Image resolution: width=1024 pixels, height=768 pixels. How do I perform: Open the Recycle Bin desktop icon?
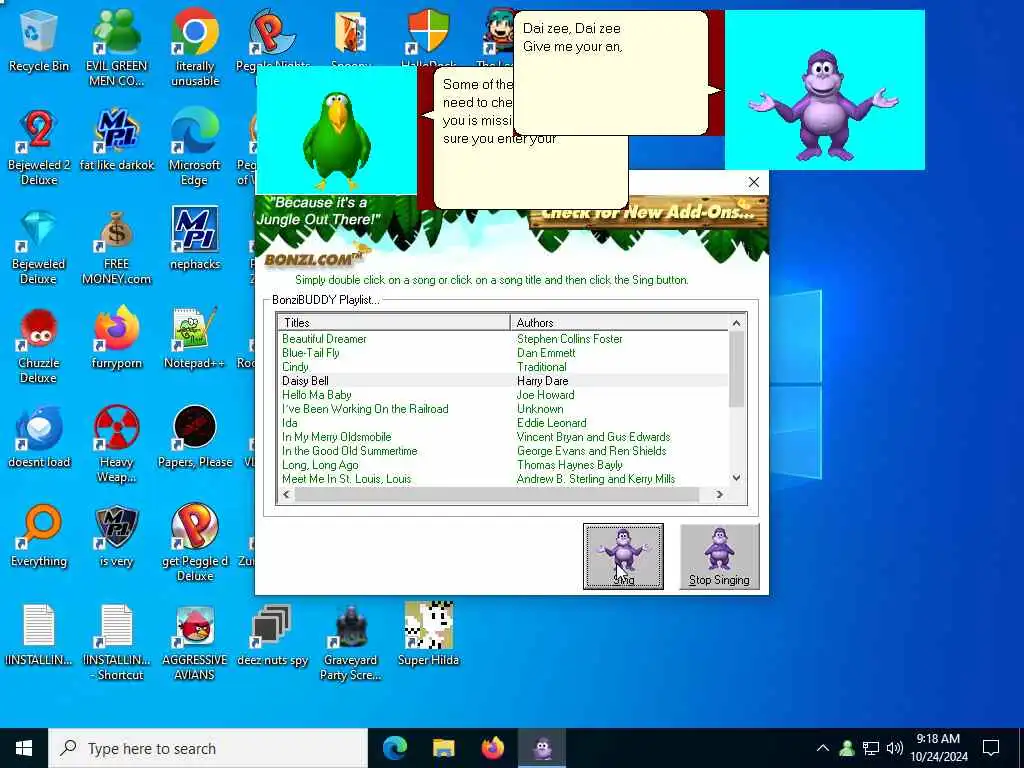point(39,40)
